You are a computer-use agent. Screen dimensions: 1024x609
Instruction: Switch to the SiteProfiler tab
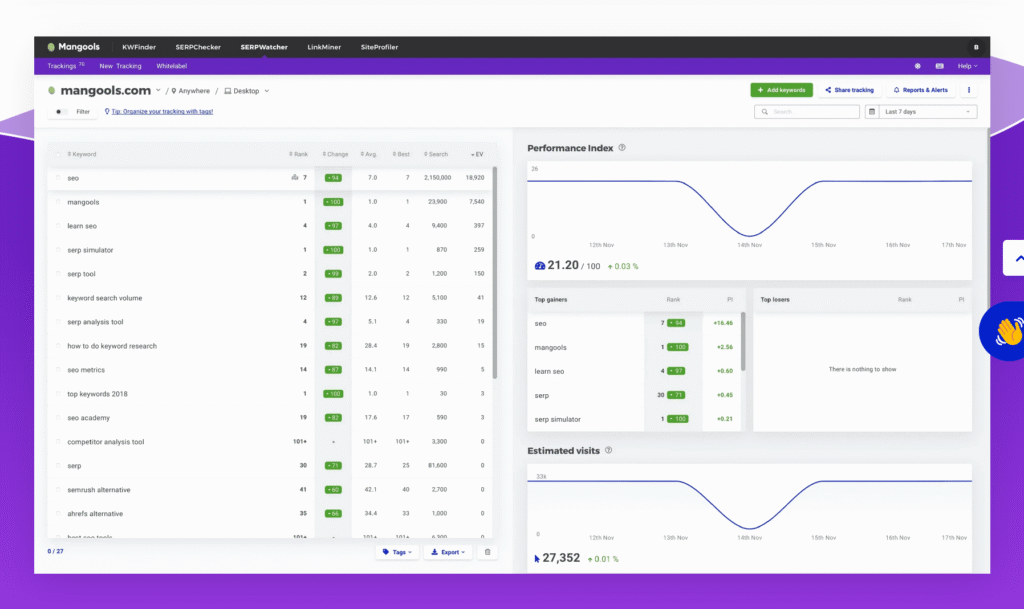(x=379, y=47)
